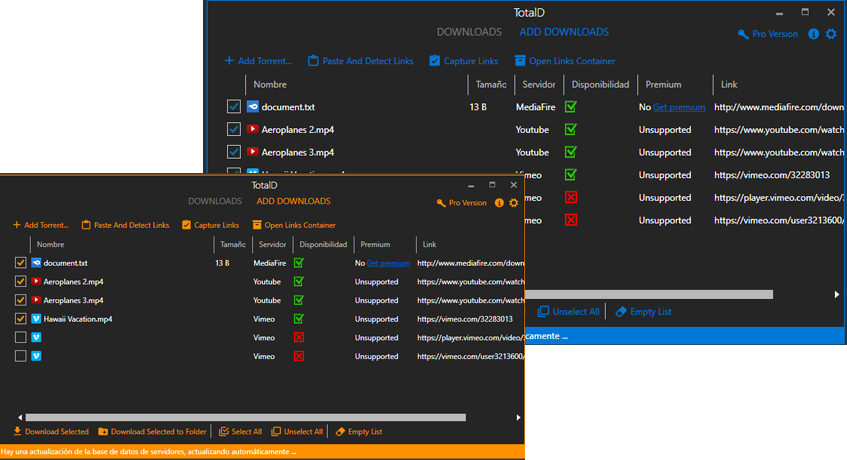Viewport: 847px width, 460px height.
Task: Open Links Container in the orange window
Action: click(x=294, y=225)
